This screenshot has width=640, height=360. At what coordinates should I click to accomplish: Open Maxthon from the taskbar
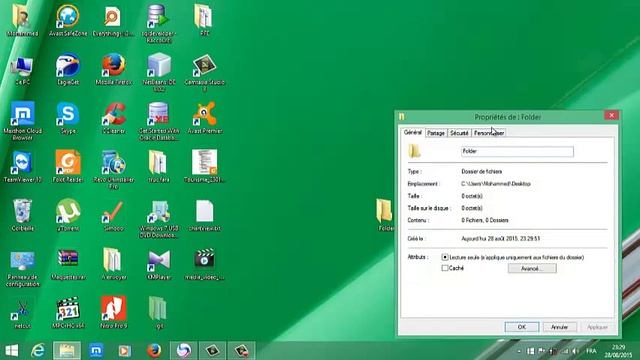(x=96, y=351)
